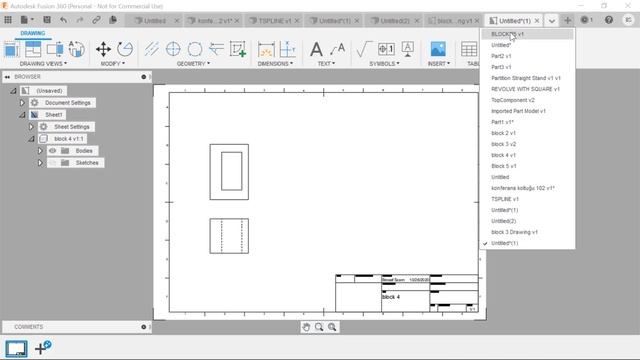Select the Centerline tool
The height and width of the screenshot is (360, 640).
[x=151, y=49]
